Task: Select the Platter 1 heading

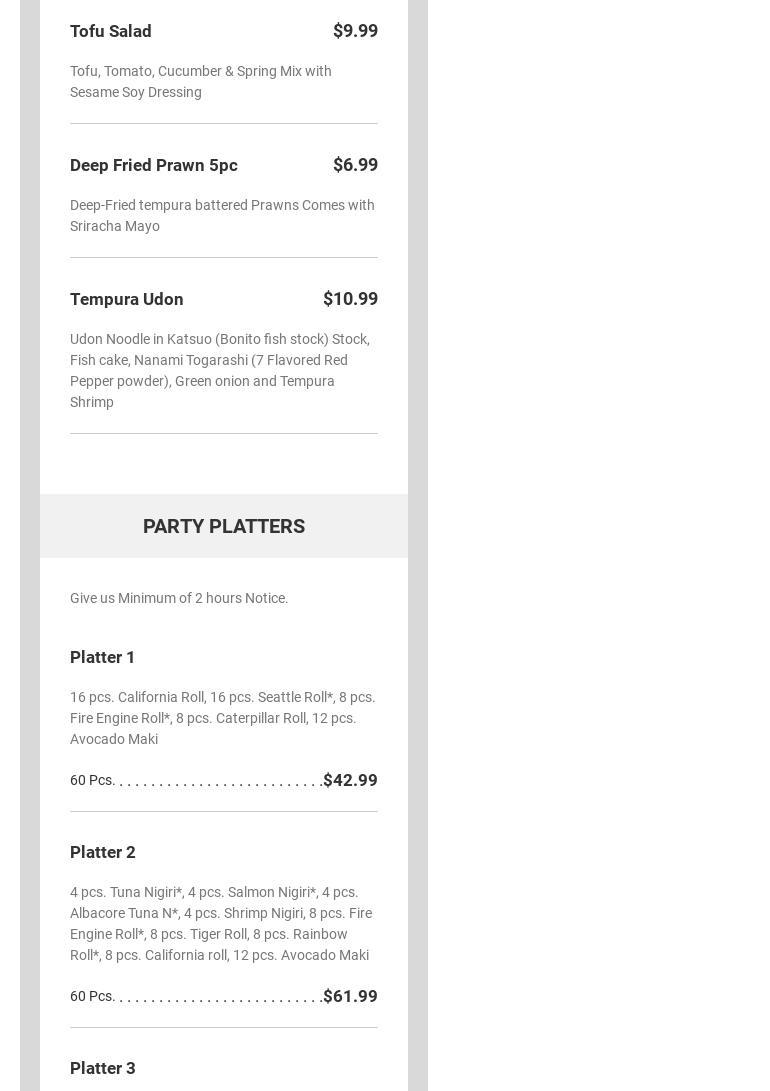Action: (103, 657)
